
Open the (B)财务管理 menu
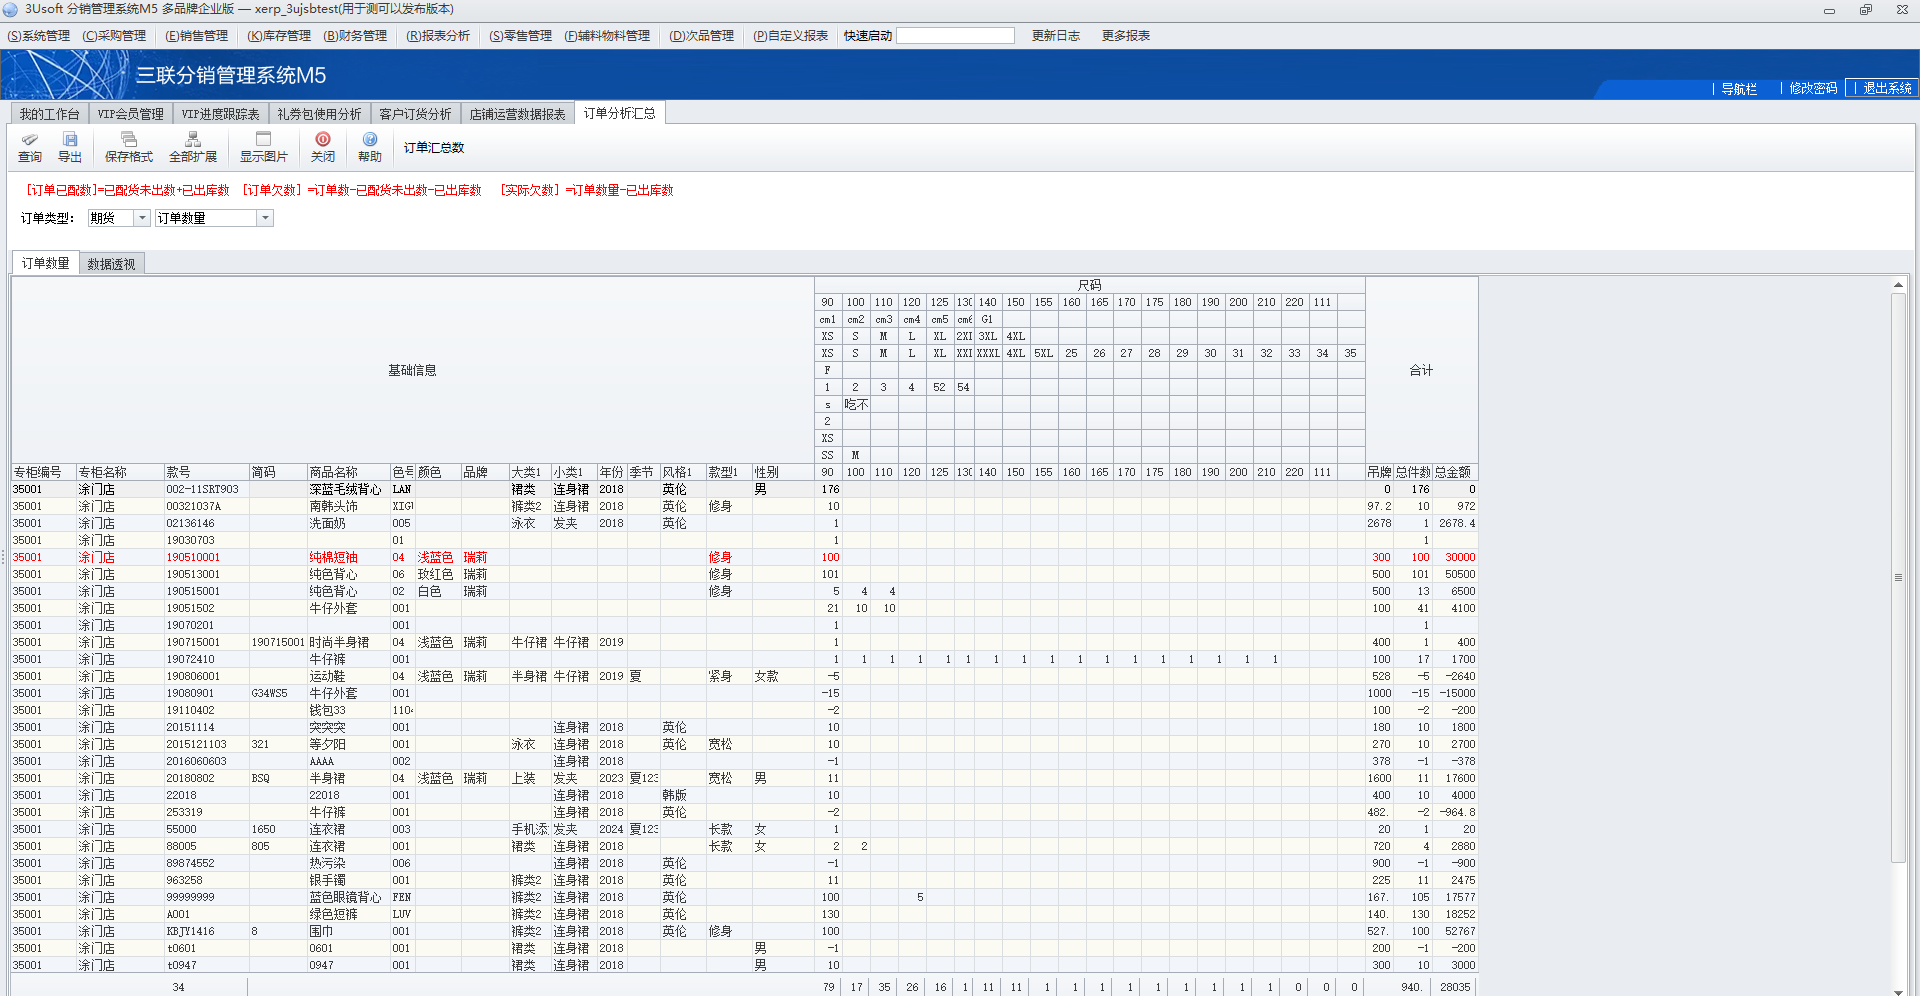pyautogui.click(x=355, y=36)
